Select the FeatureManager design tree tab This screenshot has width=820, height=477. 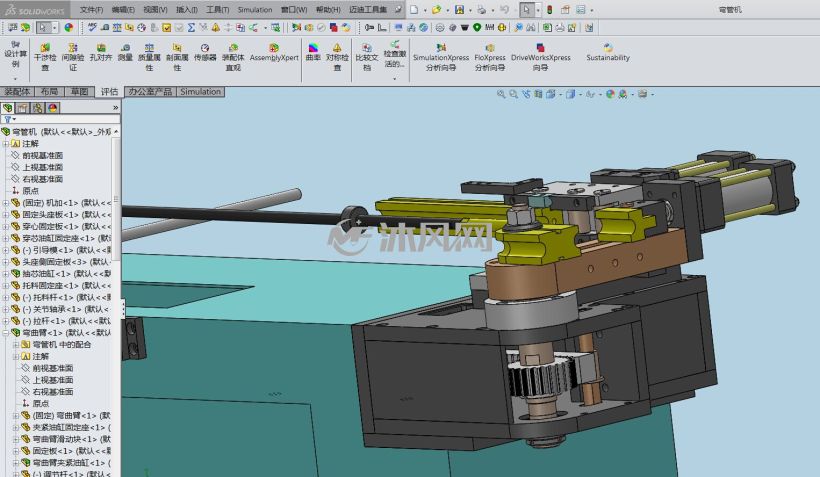8,108
